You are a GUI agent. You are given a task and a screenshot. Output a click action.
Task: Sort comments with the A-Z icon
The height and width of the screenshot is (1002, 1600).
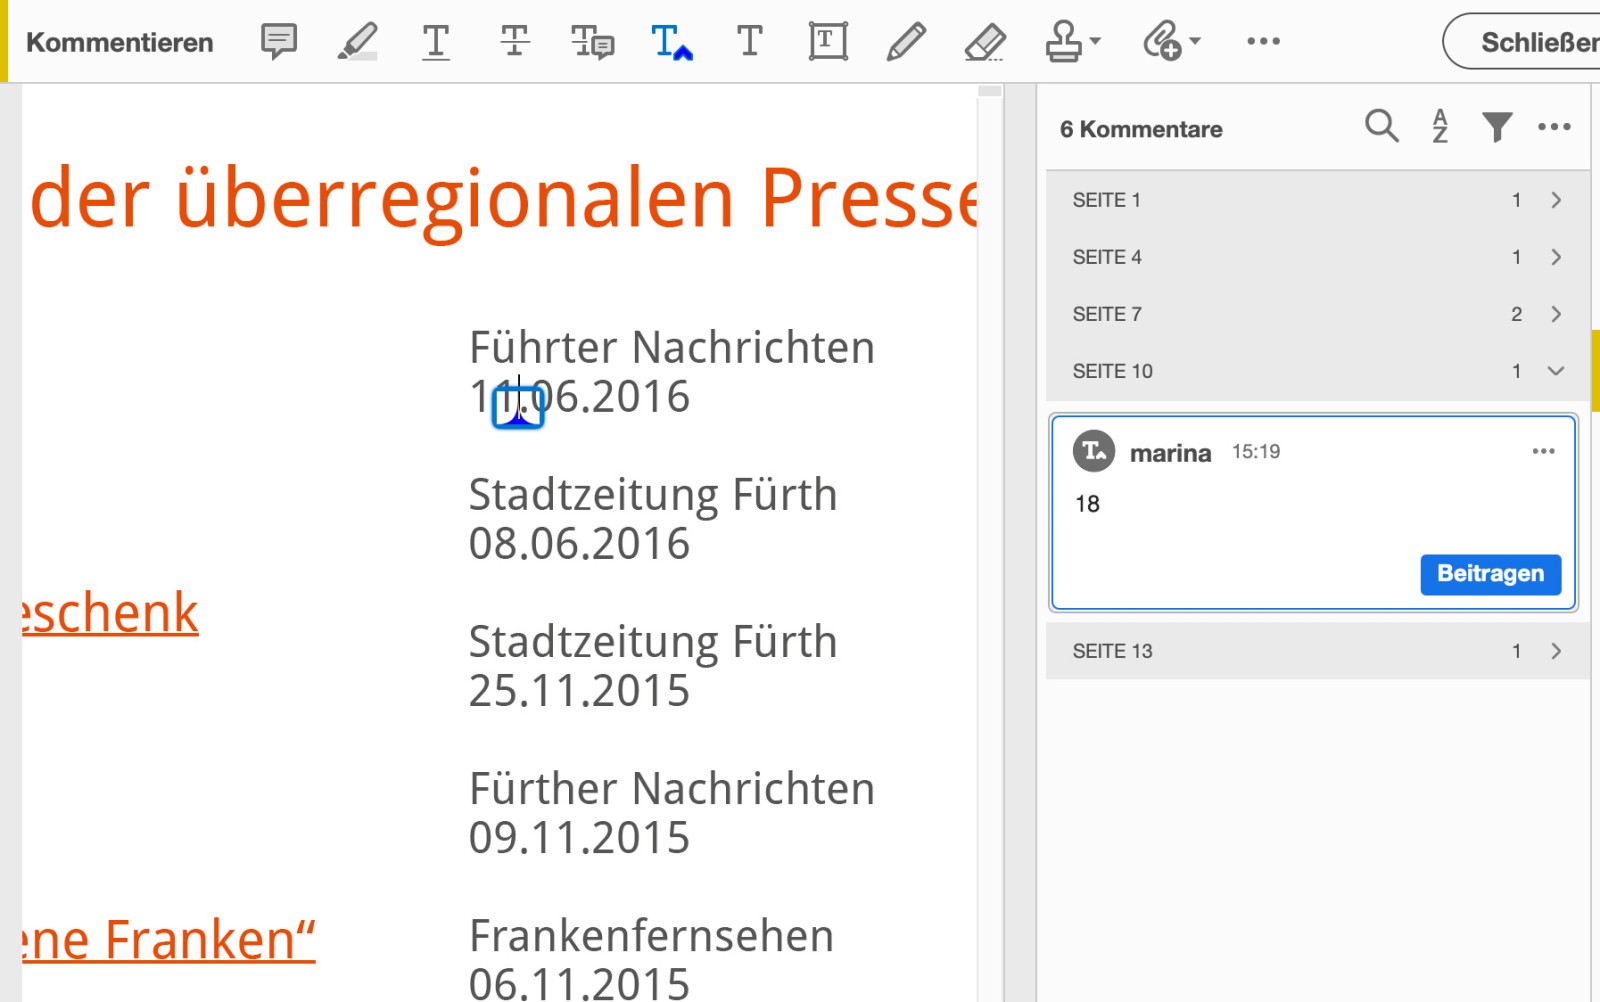[1439, 127]
